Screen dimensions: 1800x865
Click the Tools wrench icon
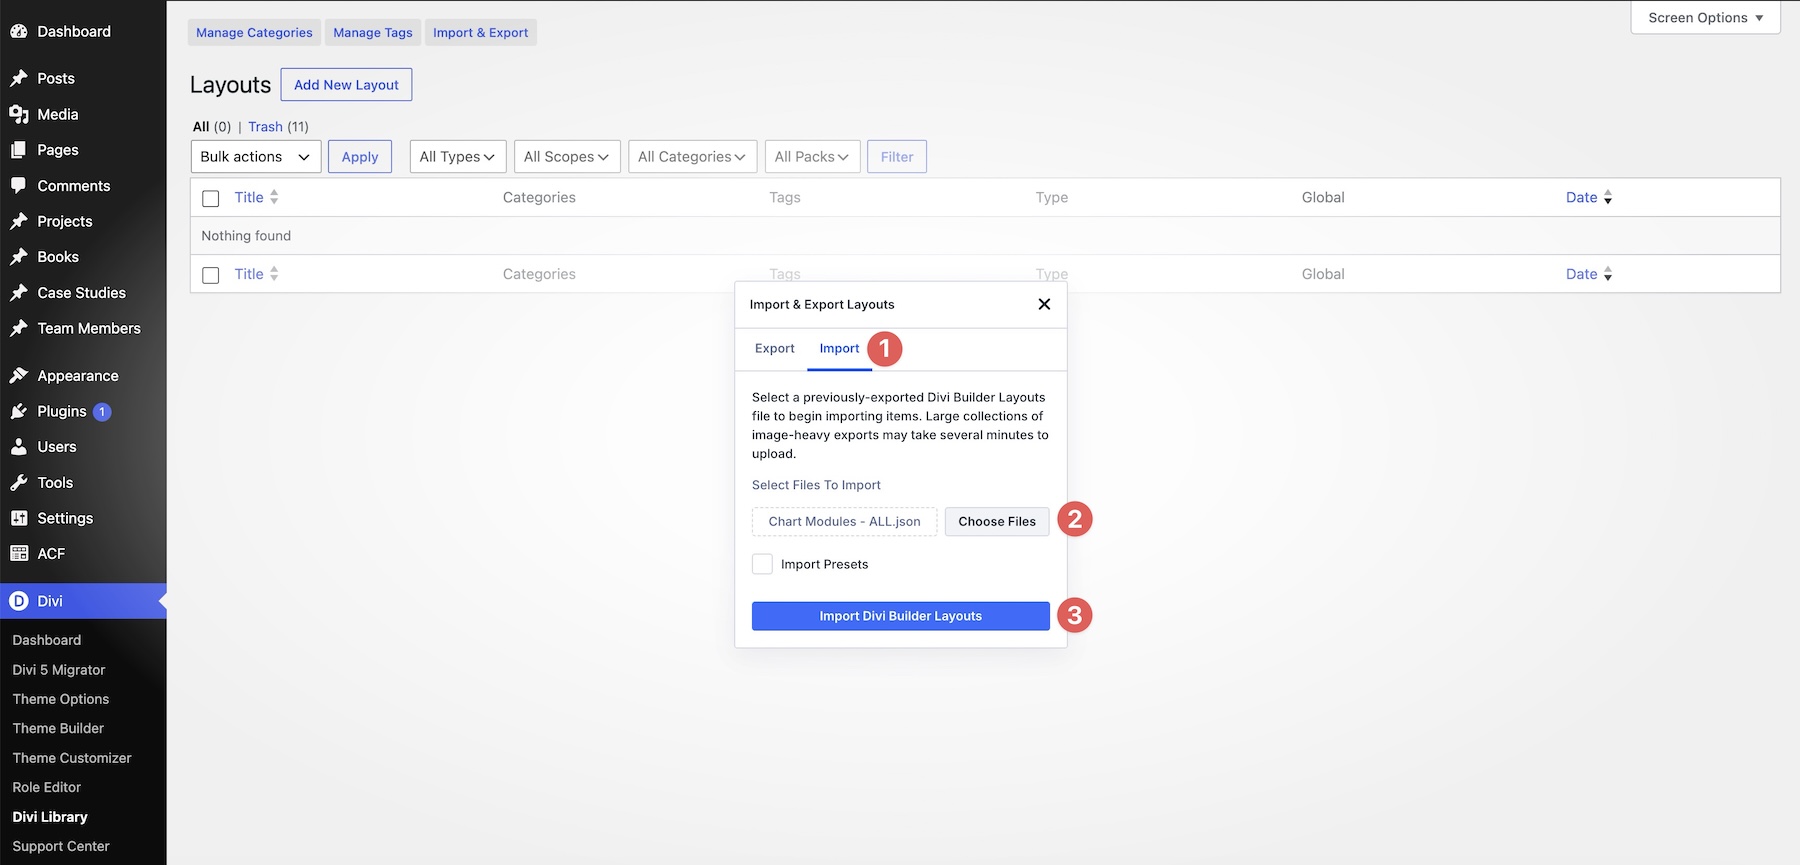[x=19, y=483]
